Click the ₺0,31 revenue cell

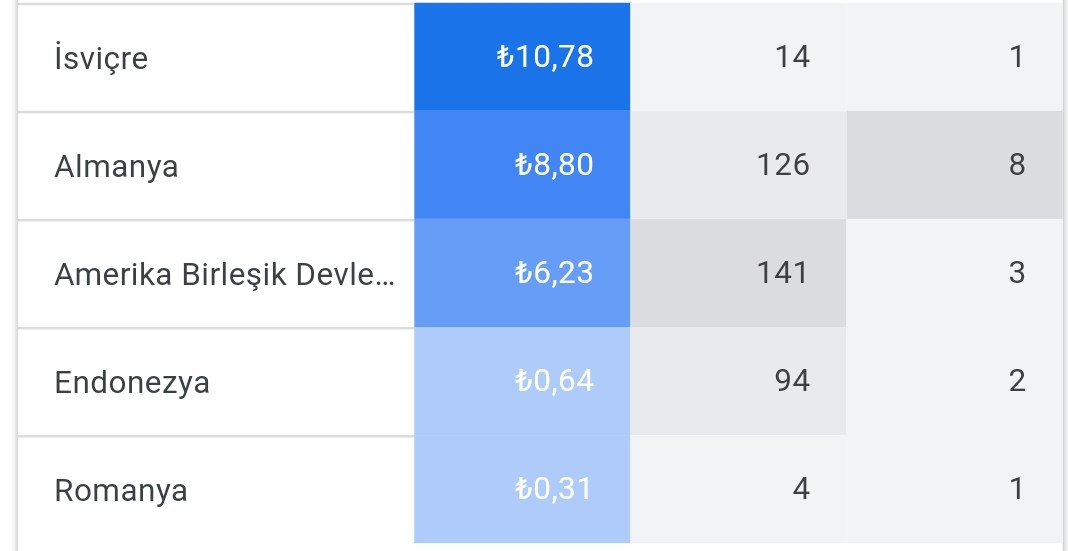coord(522,489)
